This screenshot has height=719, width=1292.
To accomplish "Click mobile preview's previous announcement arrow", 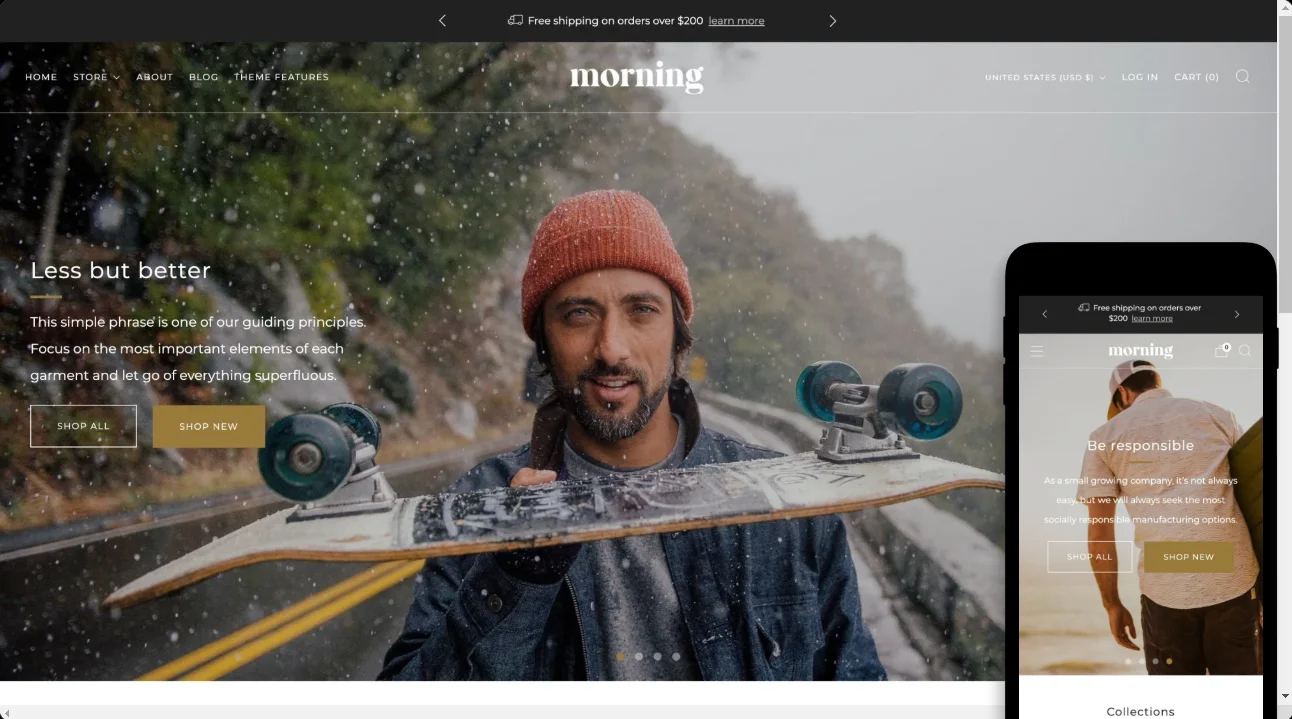I will click(x=1045, y=314).
